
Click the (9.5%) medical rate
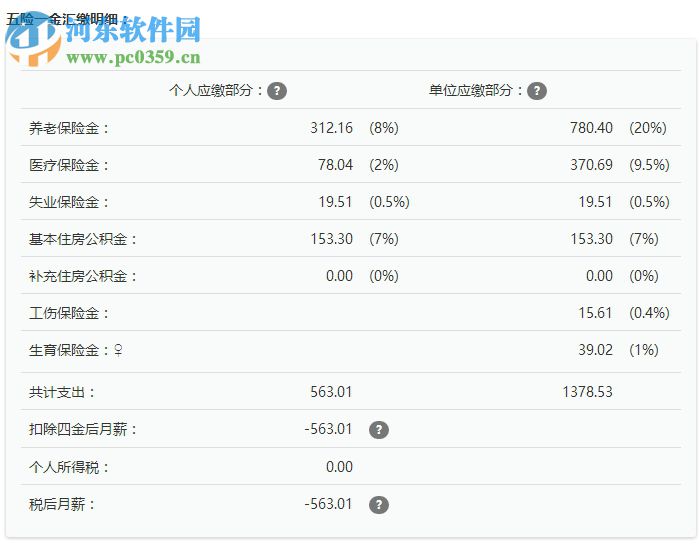[x=650, y=165]
